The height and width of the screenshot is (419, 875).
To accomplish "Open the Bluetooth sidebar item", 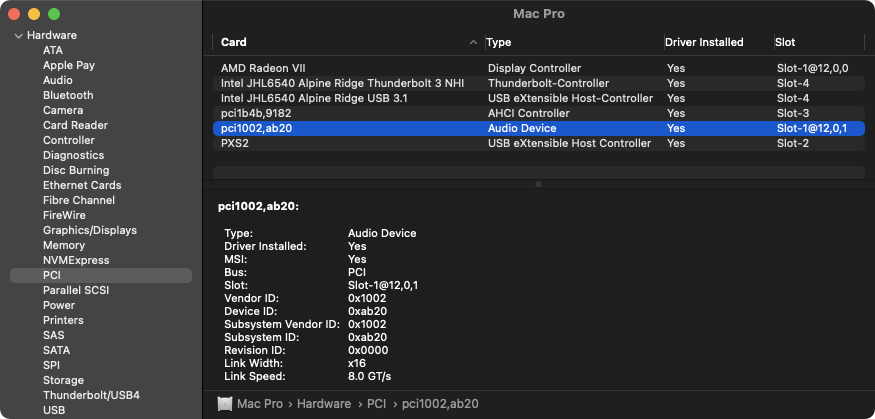I will pos(68,95).
